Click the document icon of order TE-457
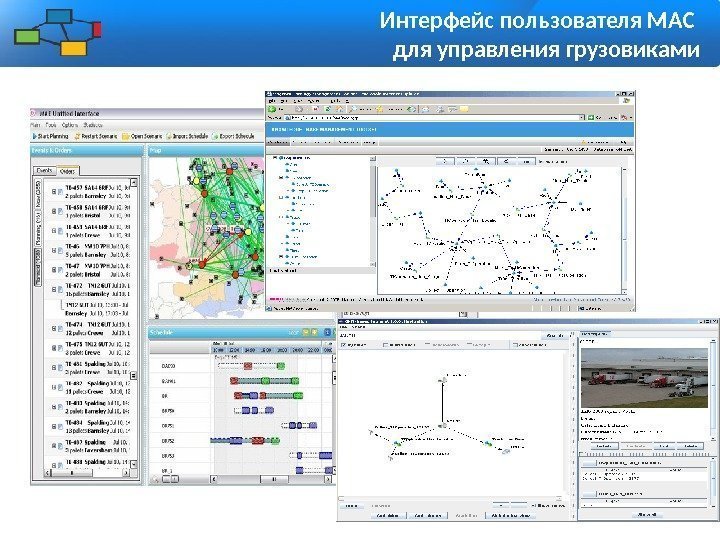This screenshot has height=540, width=720. point(60,192)
